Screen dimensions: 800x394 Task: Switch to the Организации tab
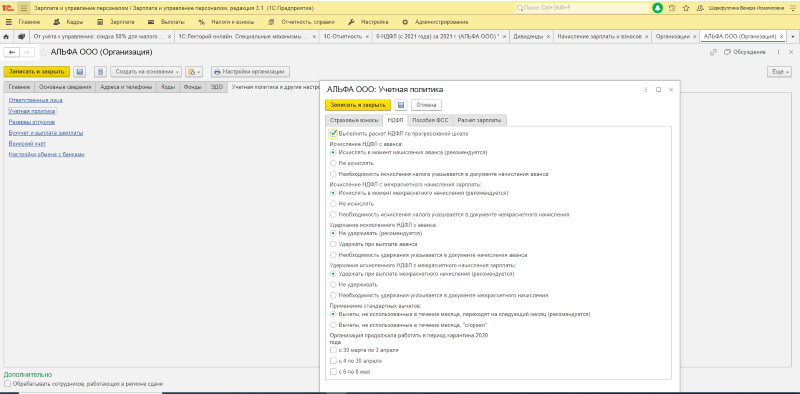pos(672,37)
